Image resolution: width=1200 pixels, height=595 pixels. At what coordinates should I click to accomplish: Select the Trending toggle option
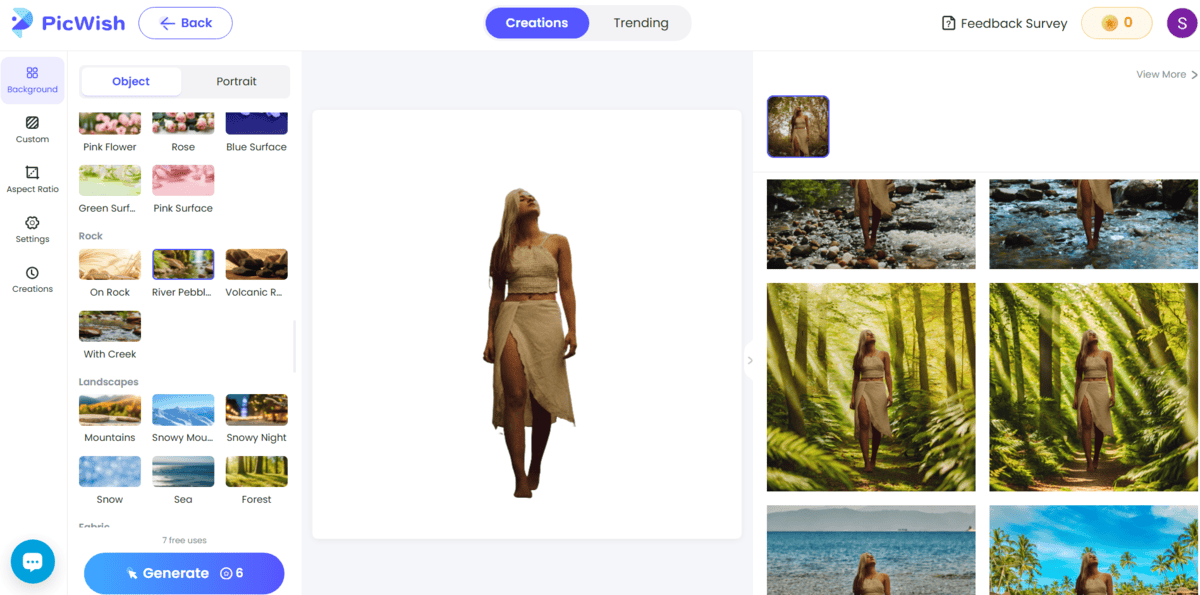640,23
